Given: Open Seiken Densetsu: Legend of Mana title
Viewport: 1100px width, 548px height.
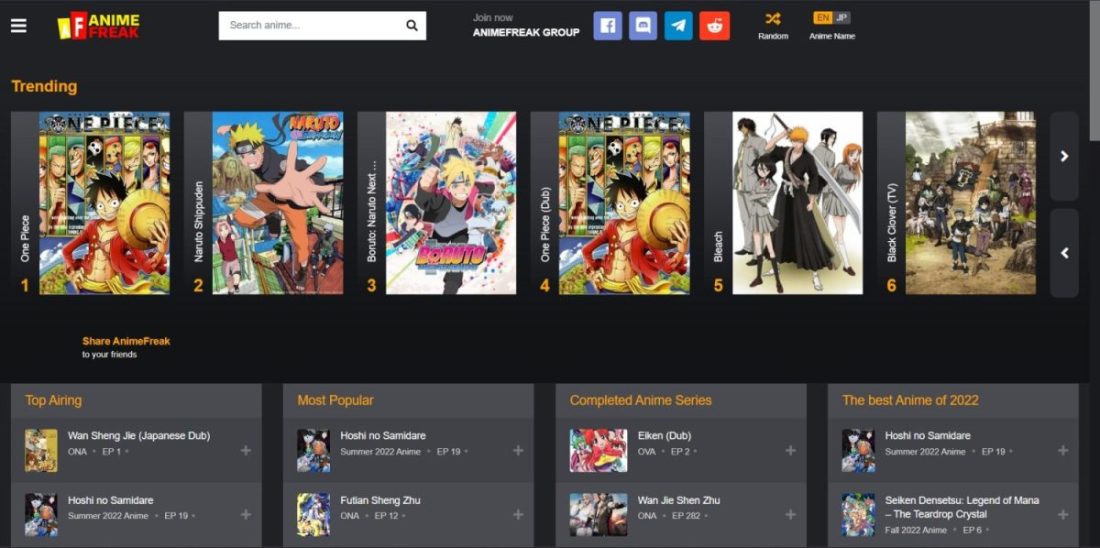Looking at the screenshot, I should (962, 507).
